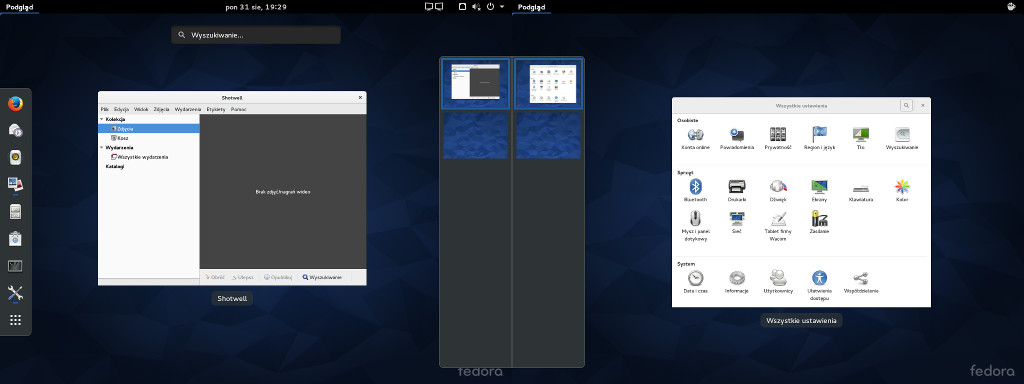This screenshot has height=384, width=1024.
Task: Collapse the Wydarzenia tree section in Shotwell
Action: (102, 148)
